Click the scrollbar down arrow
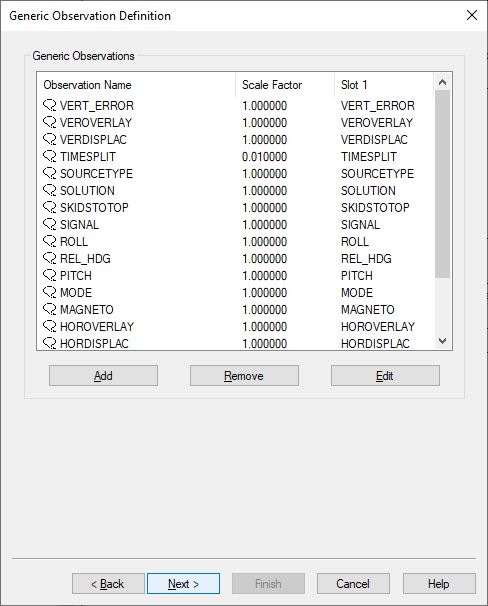 tap(442, 341)
